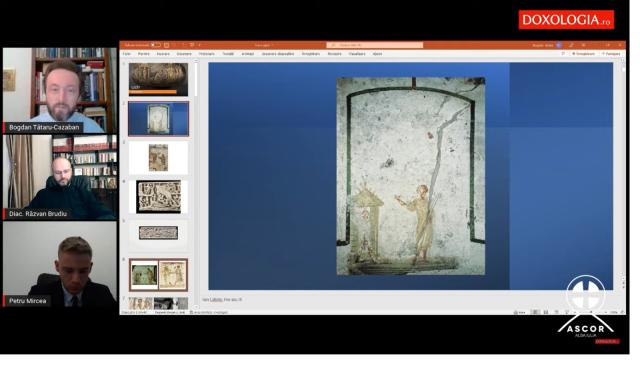The width and height of the screenshot is (640, 378).
Task: Select slide 3 thumbnail with the small fresco
Action: coord(158,158)
